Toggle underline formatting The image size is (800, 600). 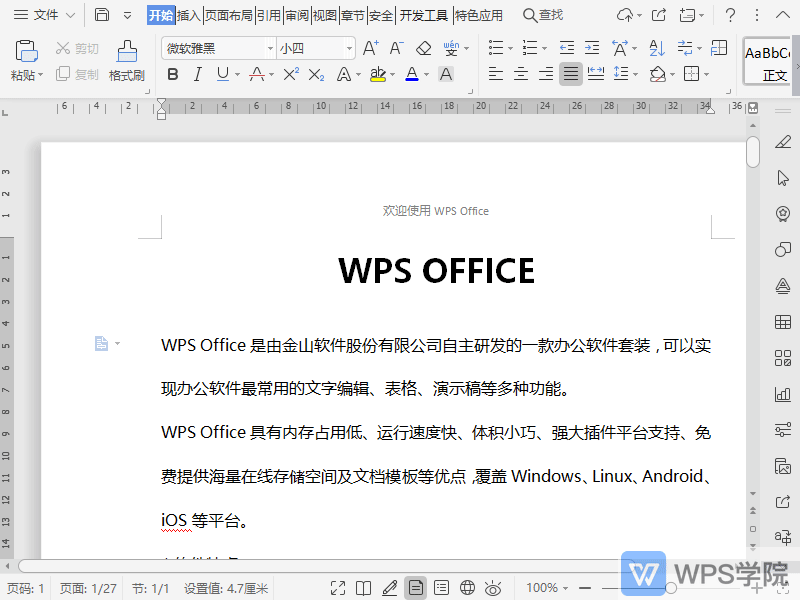[222, 74]
